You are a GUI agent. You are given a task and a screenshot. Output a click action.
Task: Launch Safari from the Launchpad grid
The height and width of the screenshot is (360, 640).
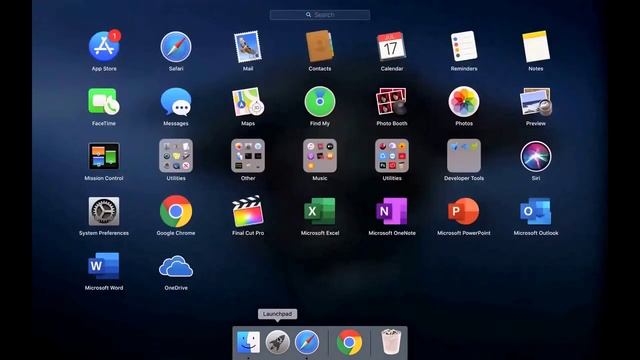click(x=176, y=47)
